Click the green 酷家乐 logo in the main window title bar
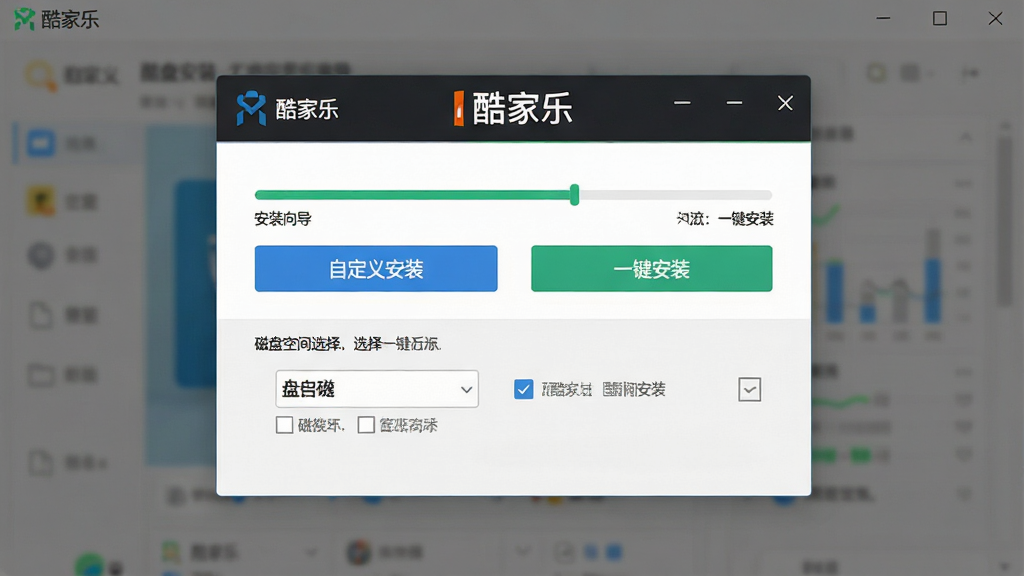This screenshot has height=576, width=1024. click(24, 19)
